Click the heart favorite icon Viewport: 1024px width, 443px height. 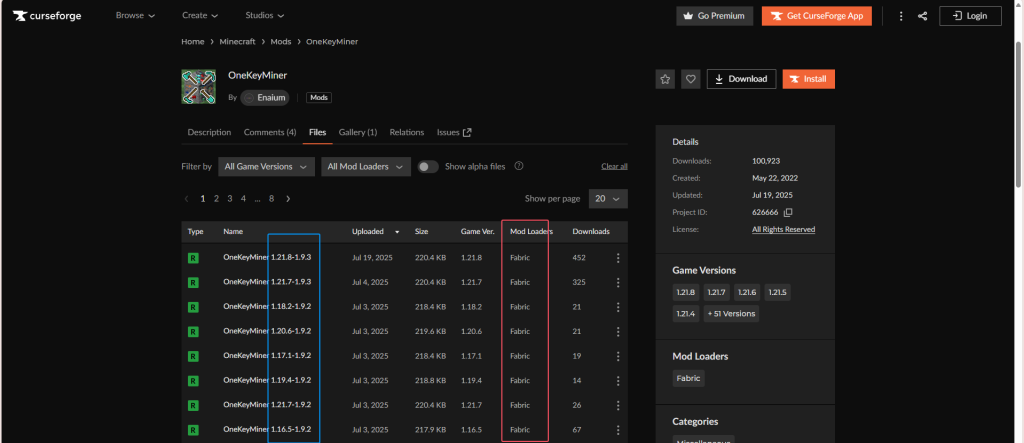(690, 79)
